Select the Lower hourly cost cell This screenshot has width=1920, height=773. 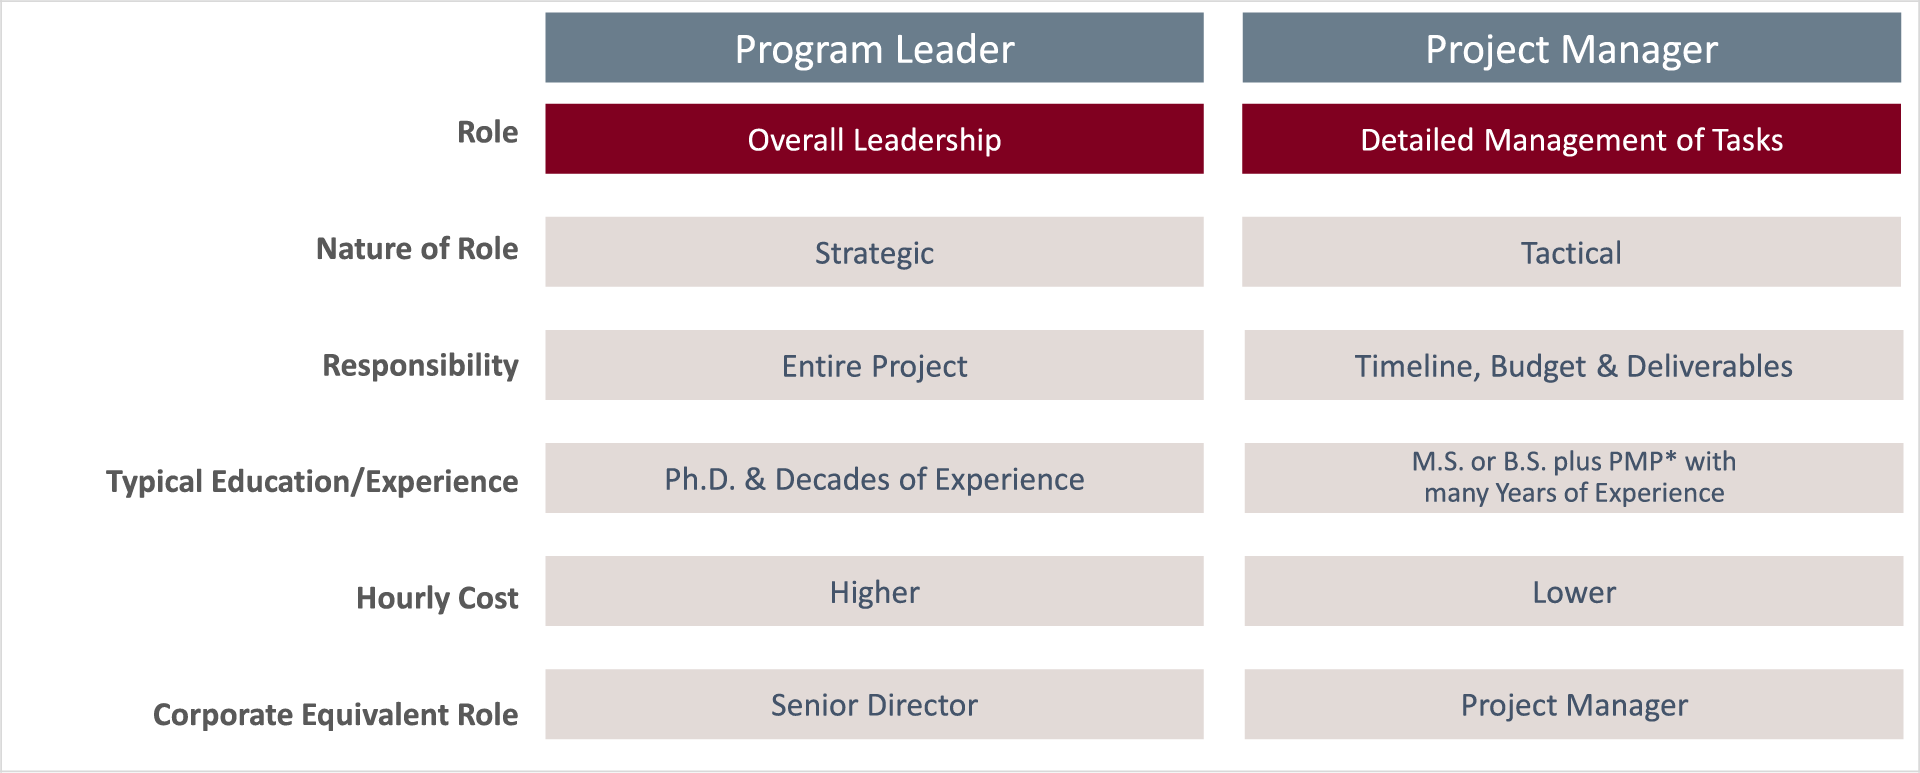pos(1573,591)
